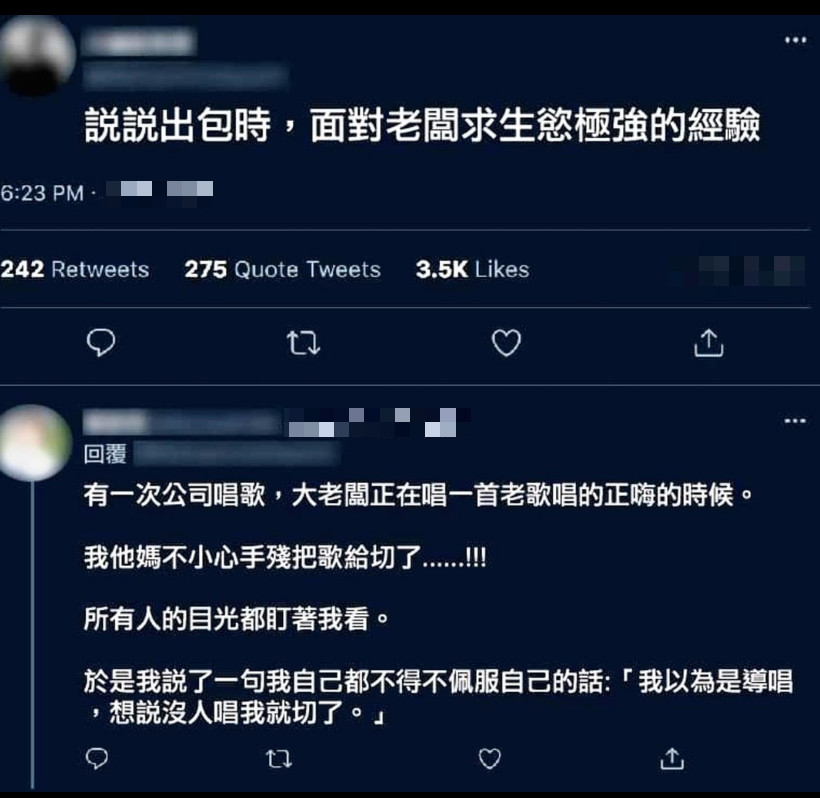Select the main tweet text about 出包 experiences
820x798 pixels.
422,126
